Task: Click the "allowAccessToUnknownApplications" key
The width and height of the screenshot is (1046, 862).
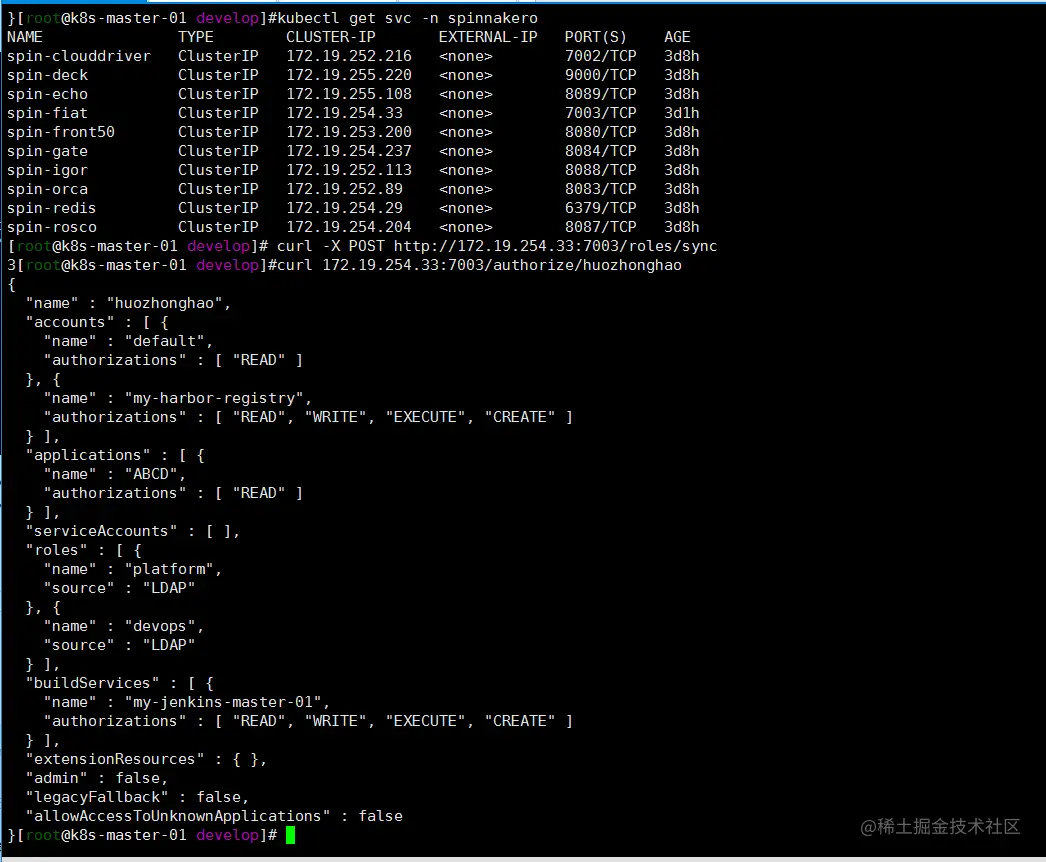Action: 177,817
